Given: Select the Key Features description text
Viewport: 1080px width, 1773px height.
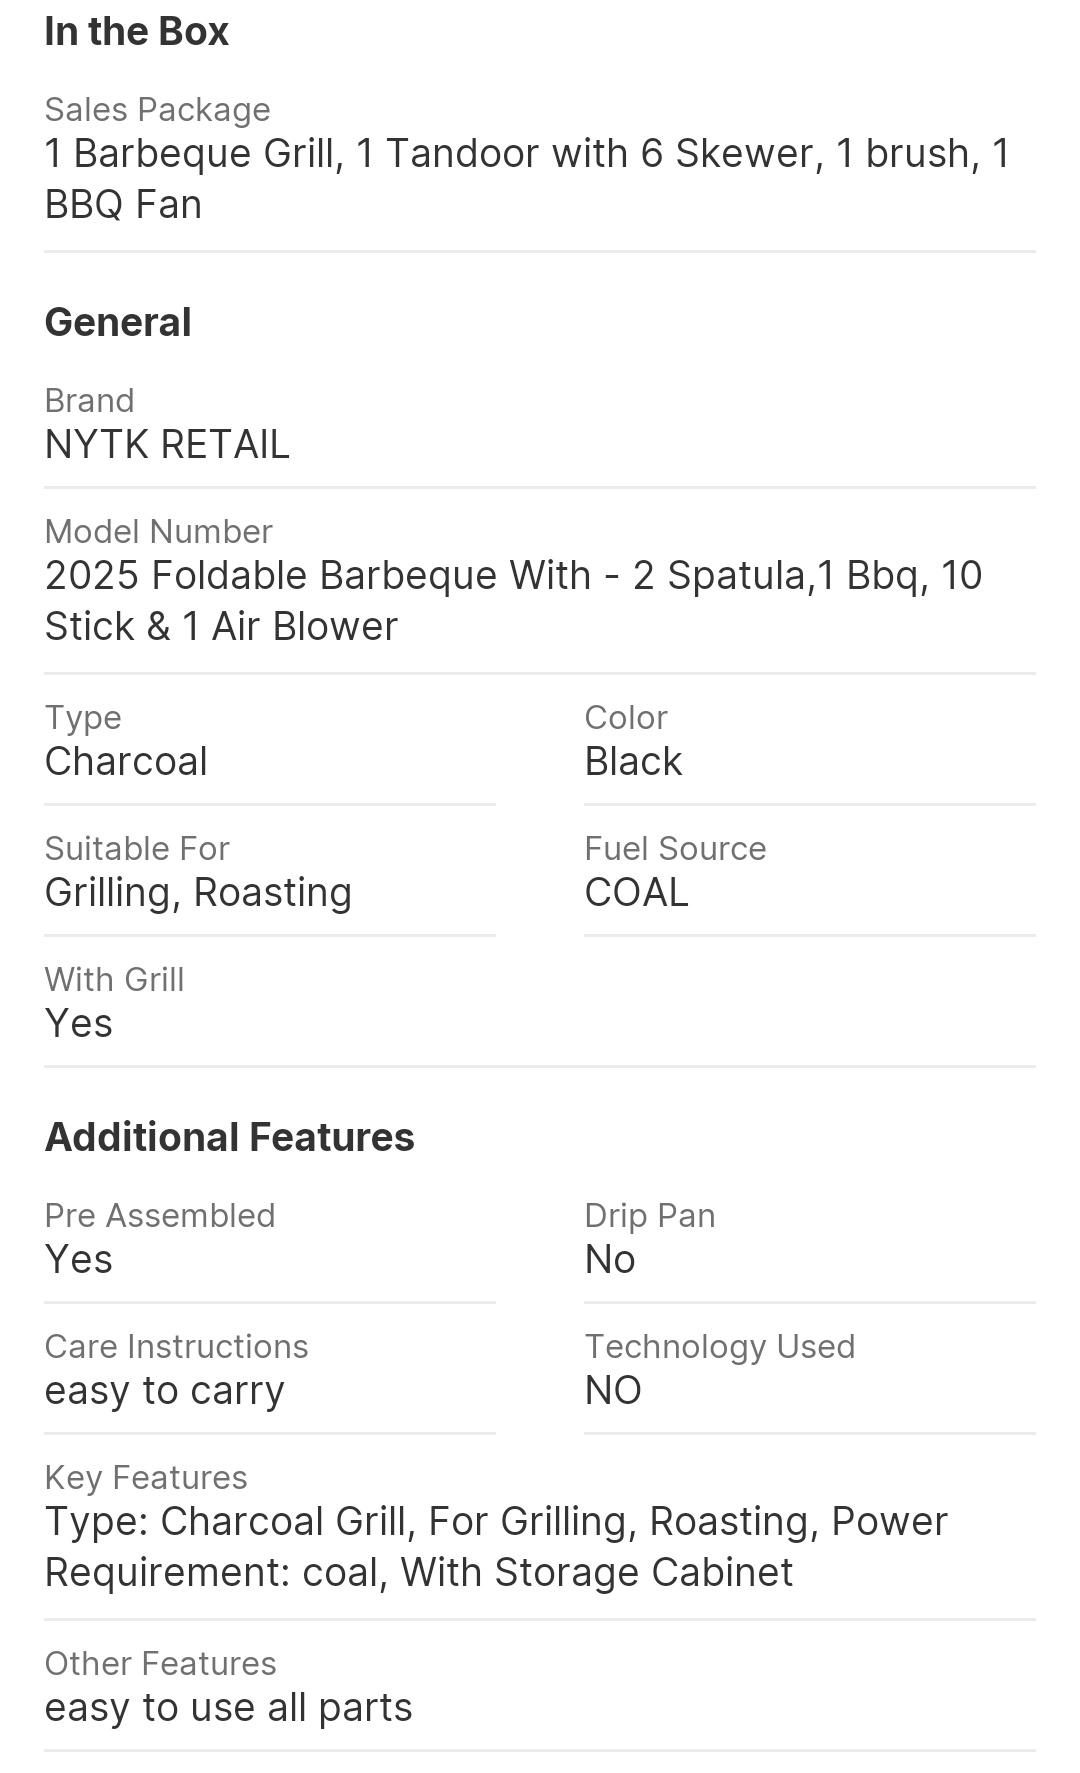Looking at the screenshot, I should (x=496, y=1546).
